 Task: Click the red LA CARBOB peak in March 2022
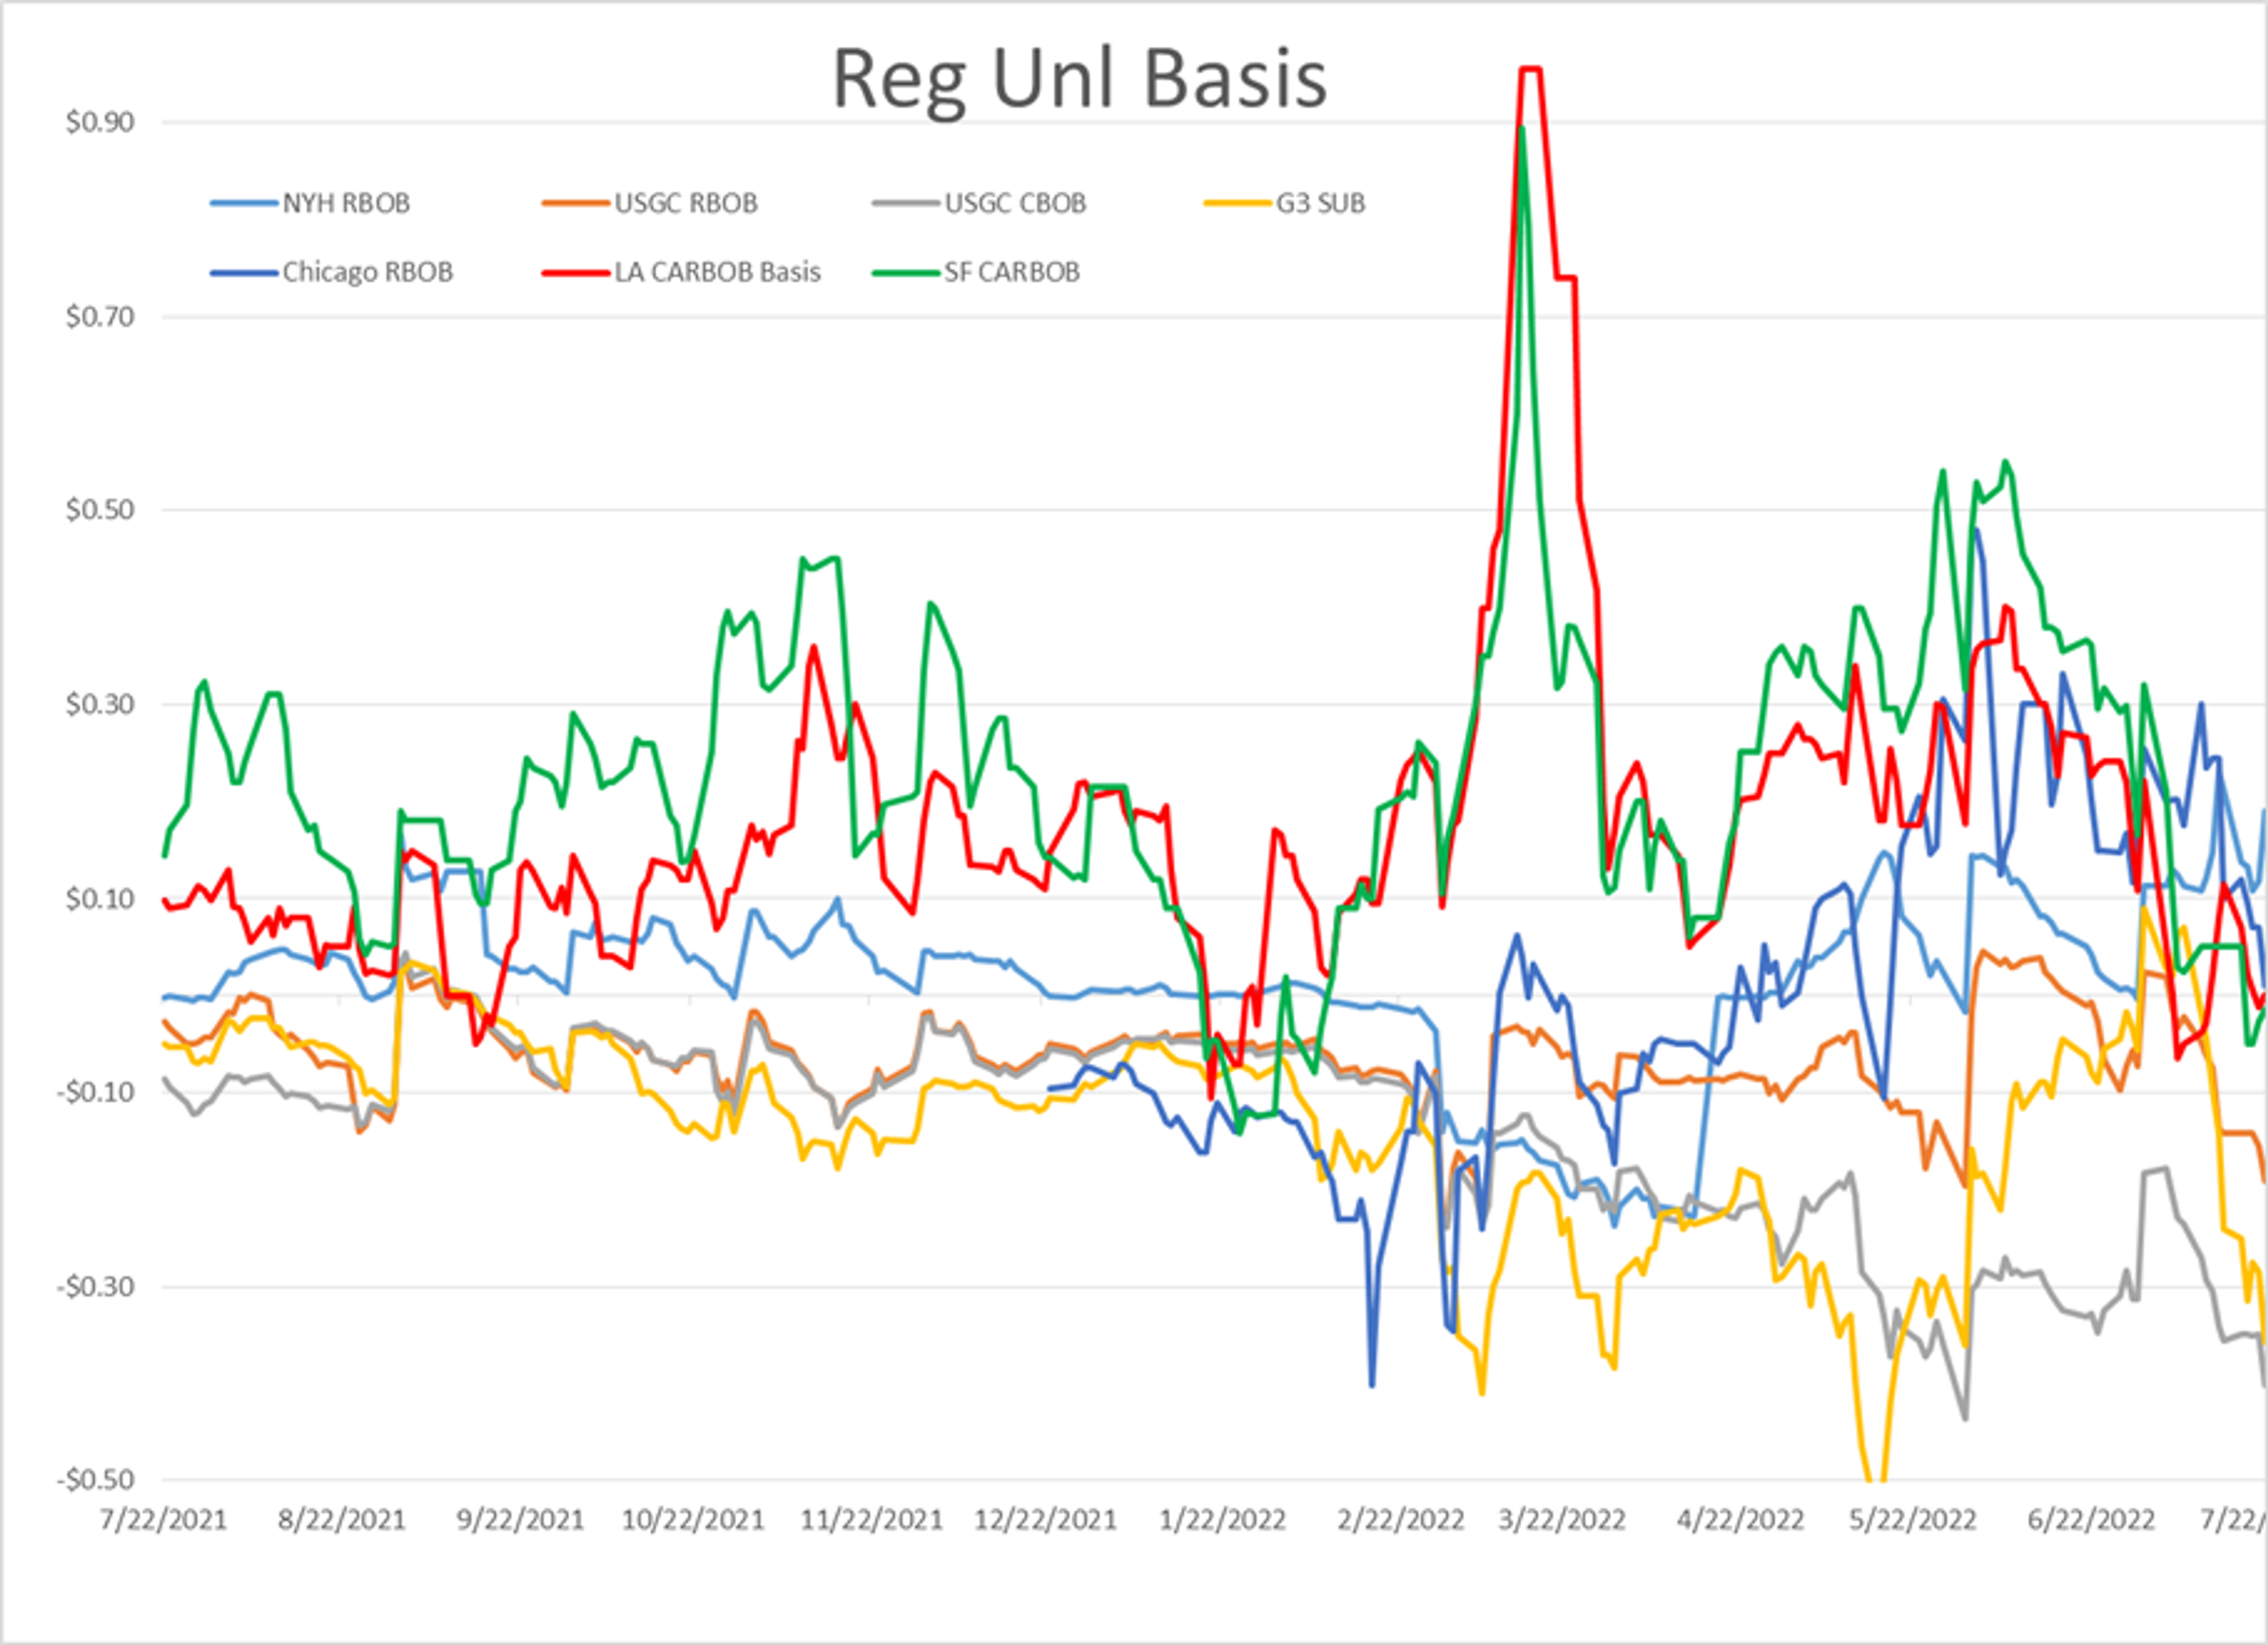point(1530,69)
